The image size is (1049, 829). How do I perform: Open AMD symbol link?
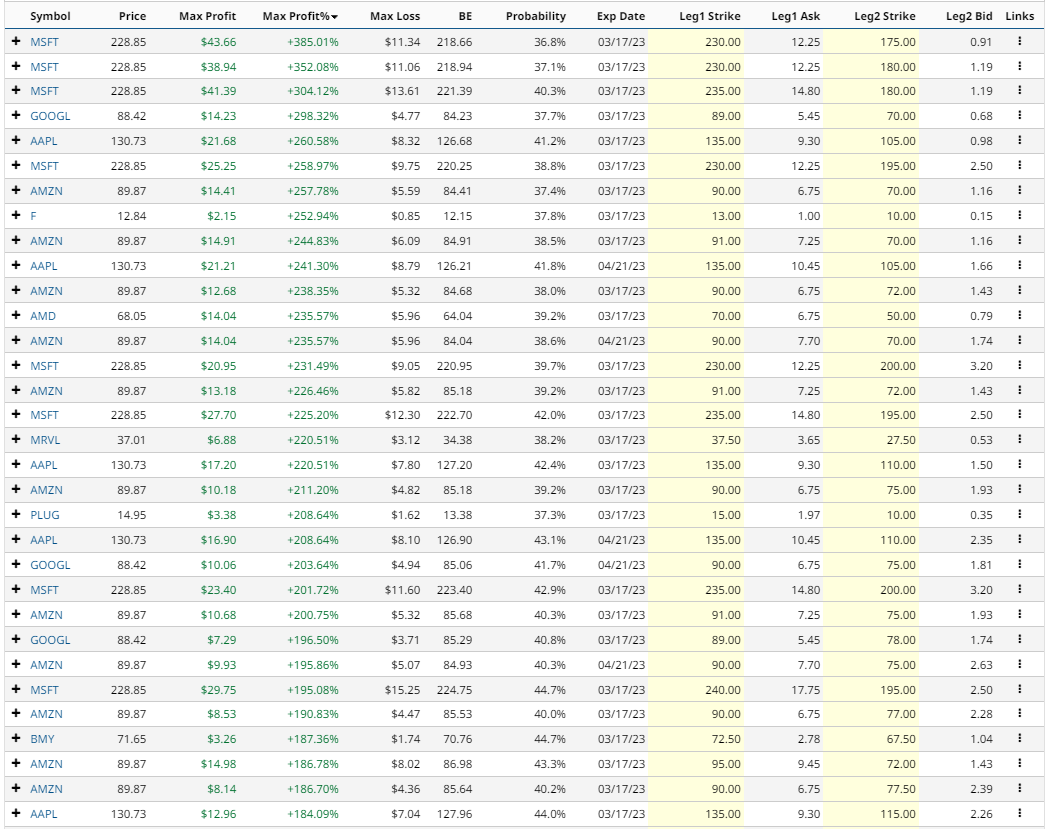[43, 315]
